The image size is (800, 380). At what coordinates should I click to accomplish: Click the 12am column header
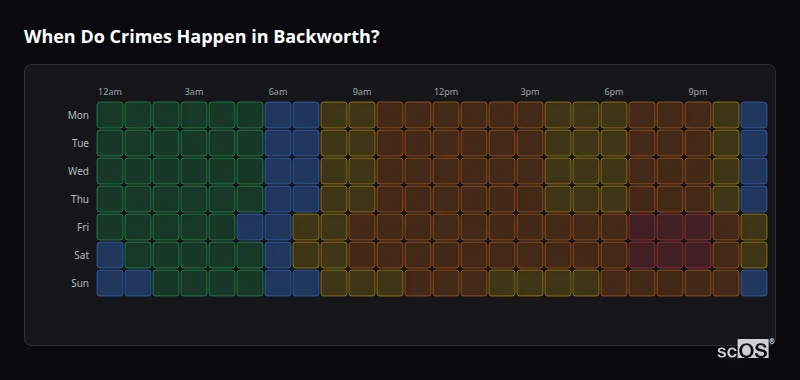[x=110, y=92]
